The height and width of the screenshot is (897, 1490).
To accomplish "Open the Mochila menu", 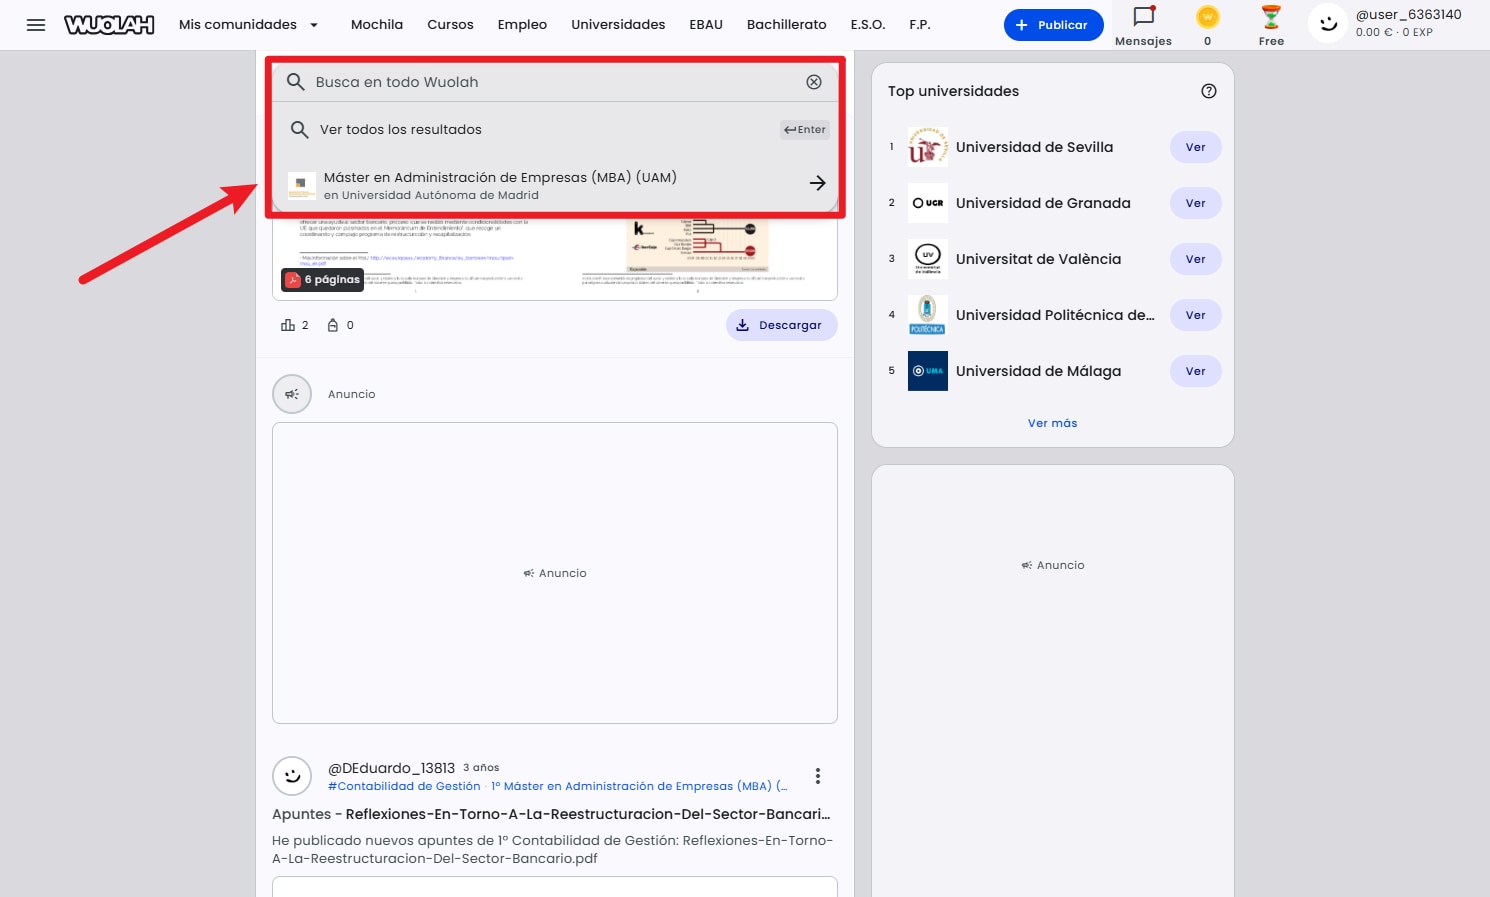I will pos(377,25).
